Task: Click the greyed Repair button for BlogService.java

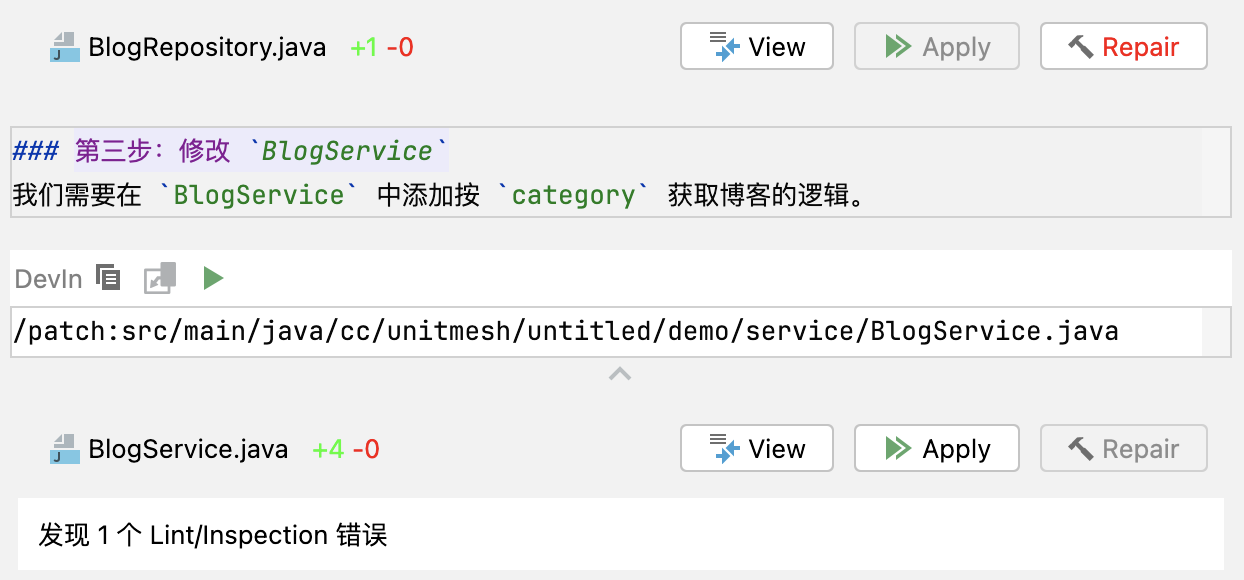Action: (1124, 449)
